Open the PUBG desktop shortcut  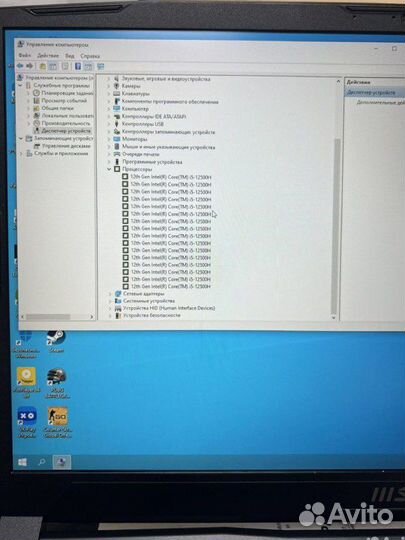tap(57, 383)
